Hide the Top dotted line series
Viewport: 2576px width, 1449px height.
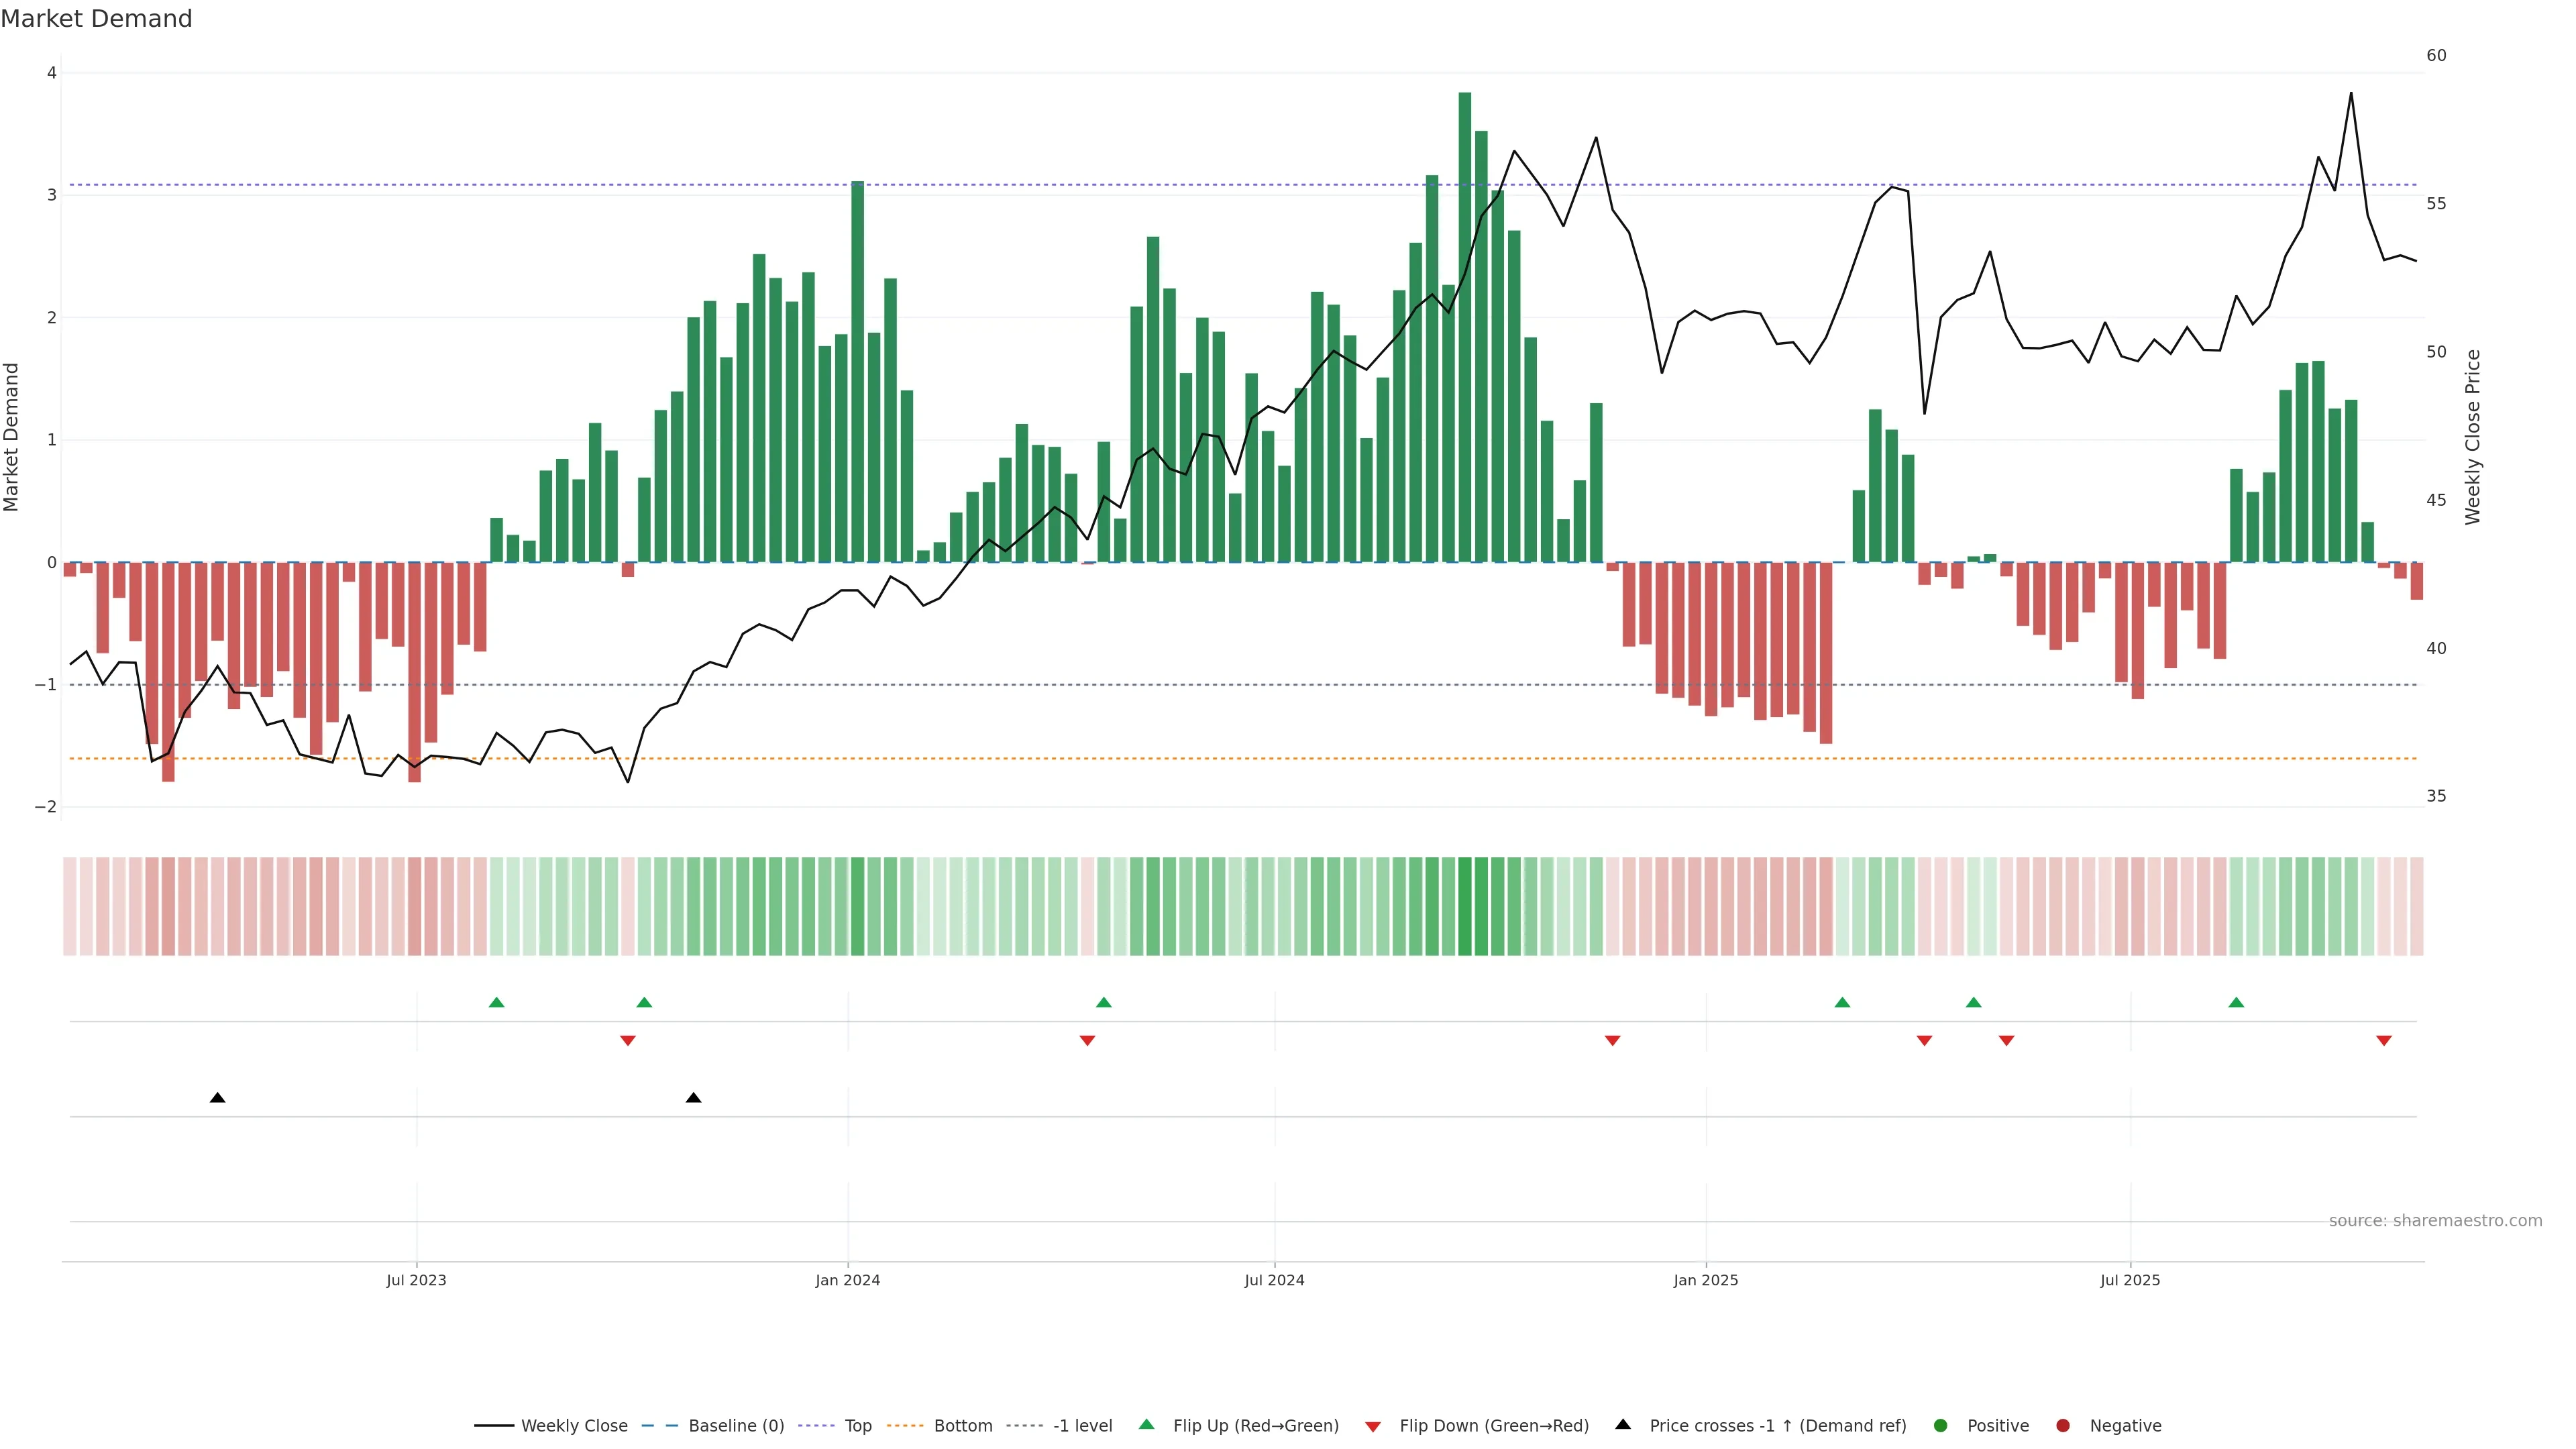pyautogui.click(x=857, y=1426)
